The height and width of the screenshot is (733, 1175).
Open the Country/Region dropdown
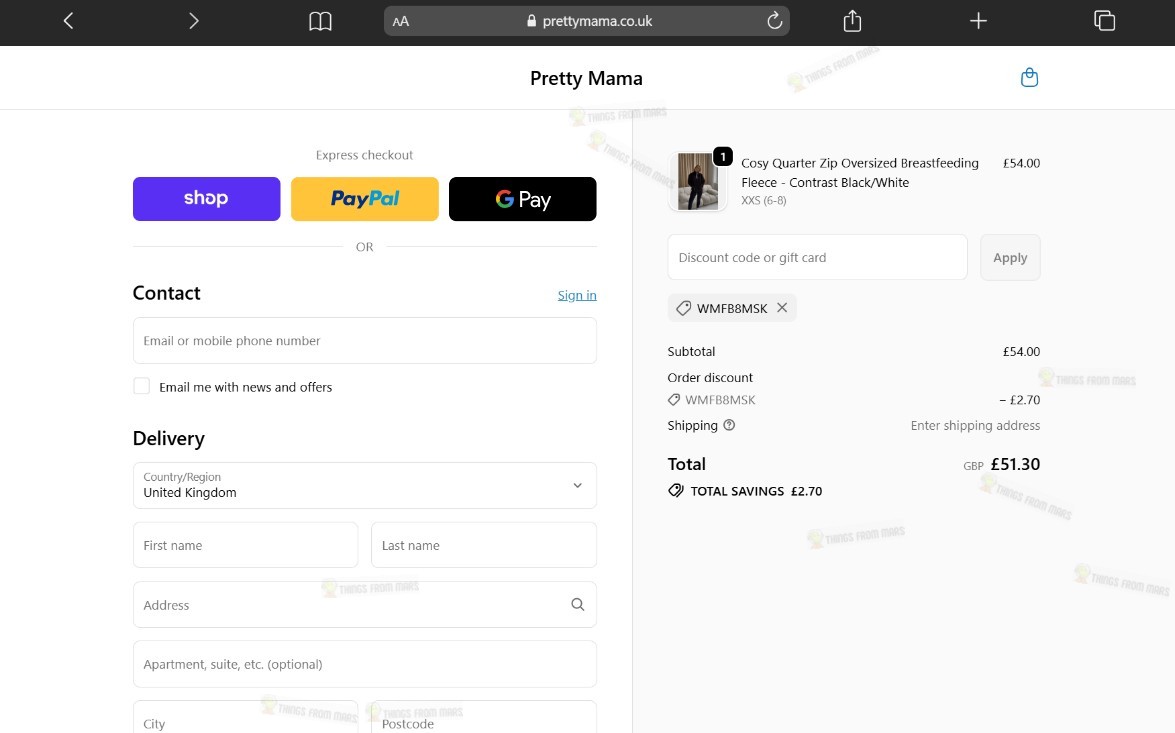[364, 485]
